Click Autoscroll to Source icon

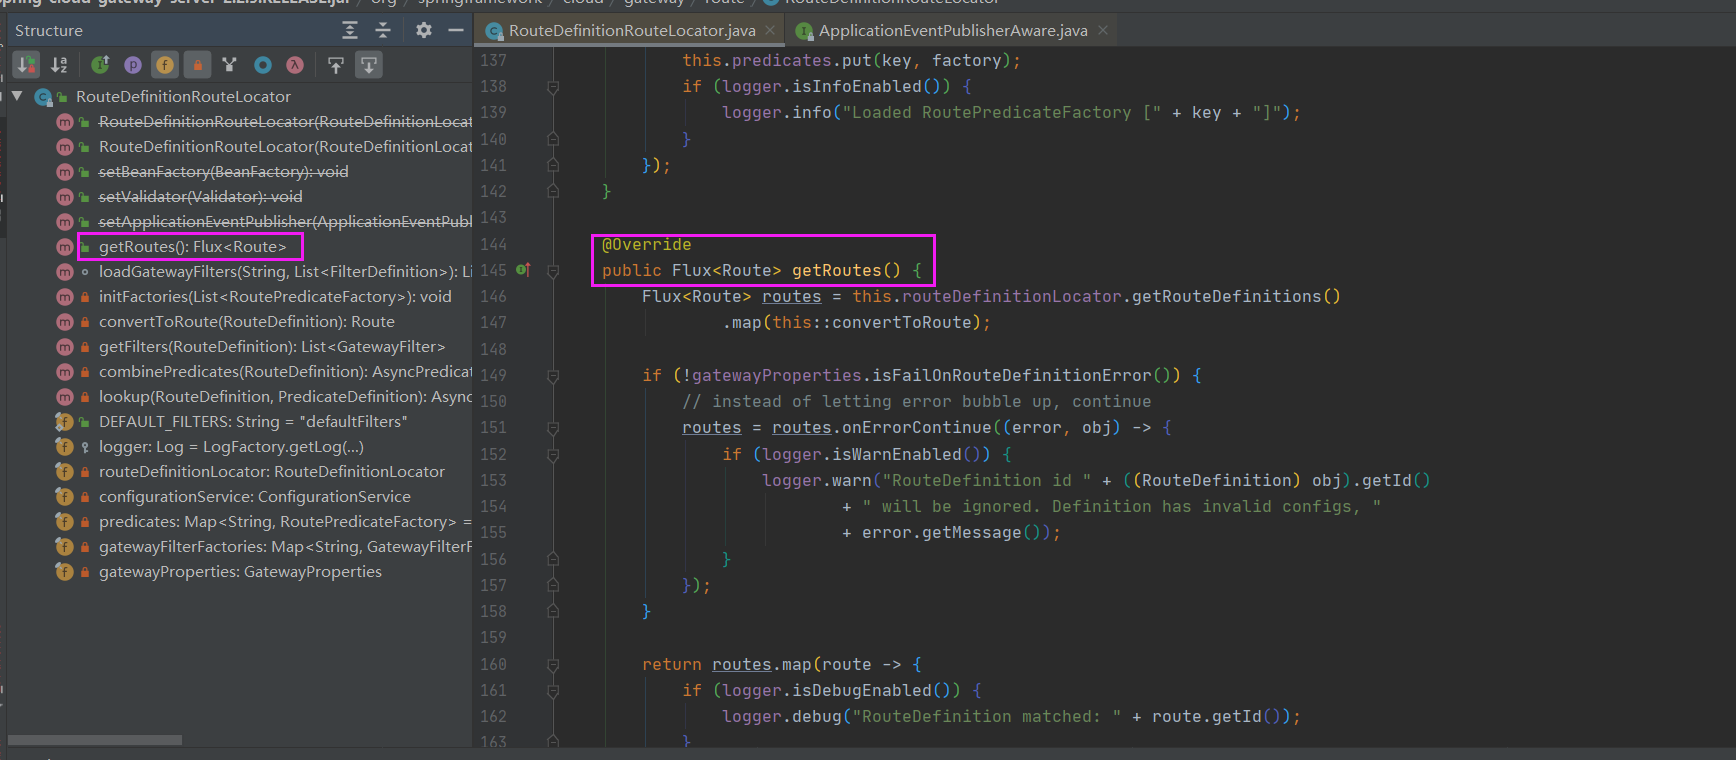(x=336, y=65)
